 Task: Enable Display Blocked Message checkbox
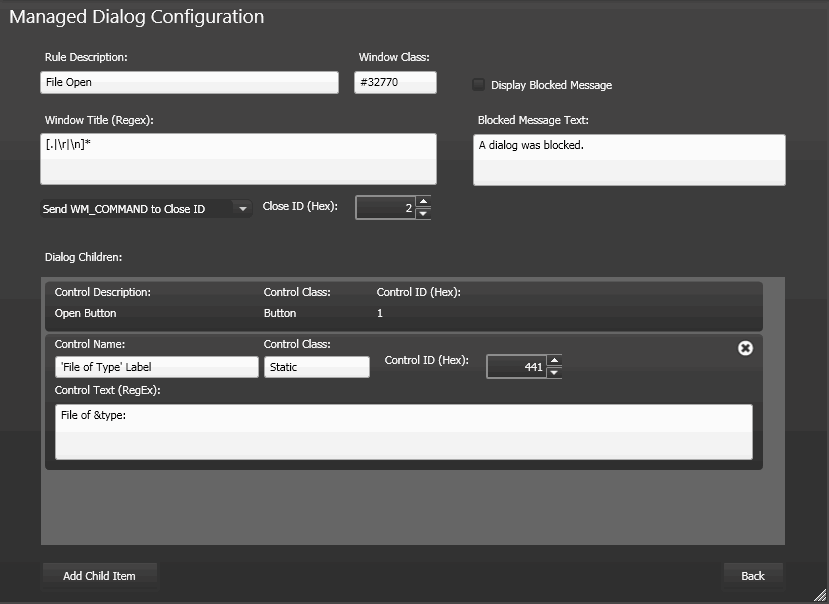pos(478,85)
